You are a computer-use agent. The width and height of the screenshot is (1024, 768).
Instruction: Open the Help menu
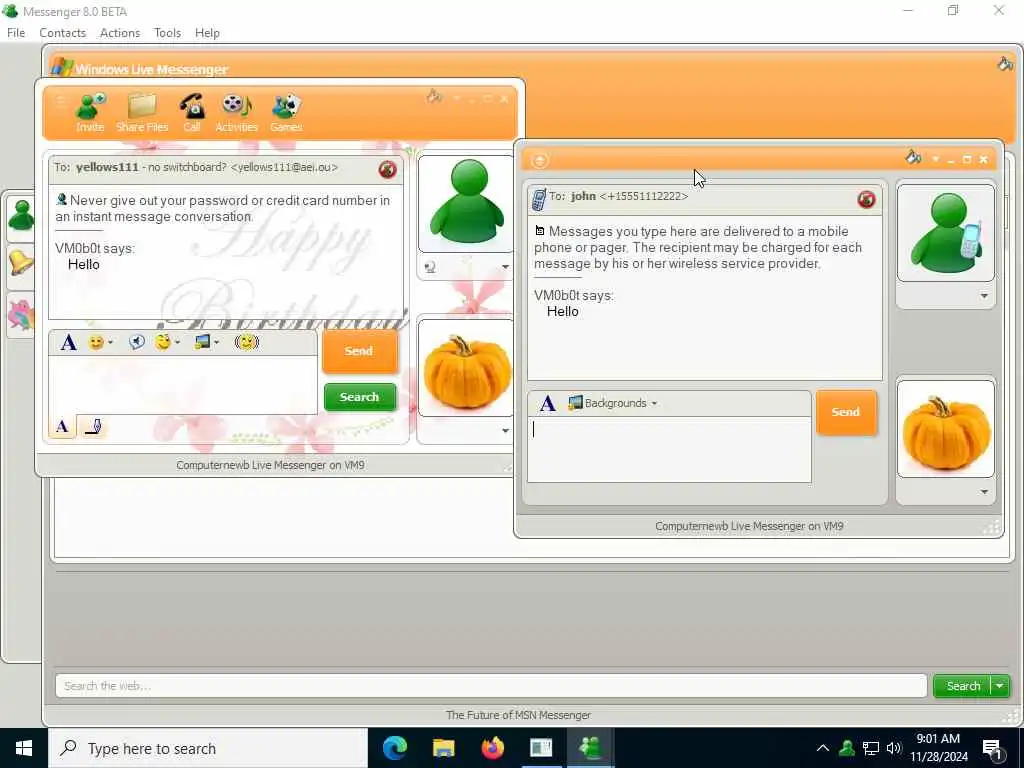pyautogui.click(x=207, y=33)
